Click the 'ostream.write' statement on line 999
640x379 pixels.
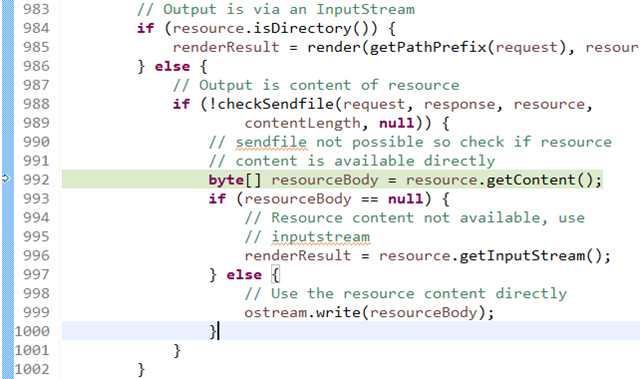click(369, 313)
